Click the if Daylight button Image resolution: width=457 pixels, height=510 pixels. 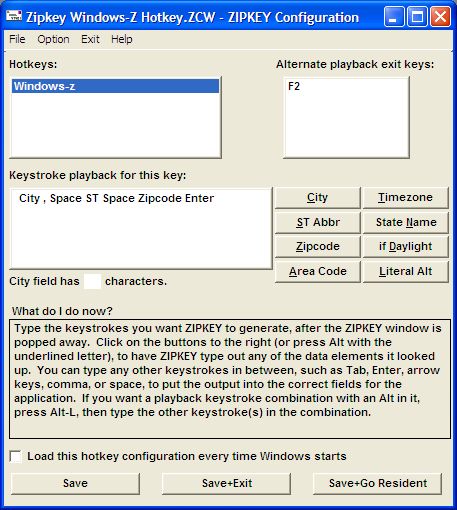(405, 247)
